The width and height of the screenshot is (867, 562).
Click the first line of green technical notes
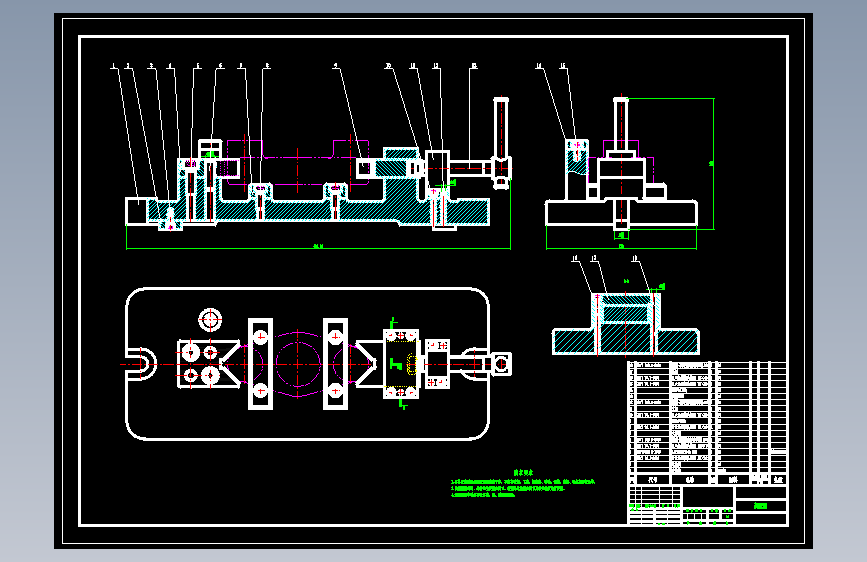click(x=523, y=482)
